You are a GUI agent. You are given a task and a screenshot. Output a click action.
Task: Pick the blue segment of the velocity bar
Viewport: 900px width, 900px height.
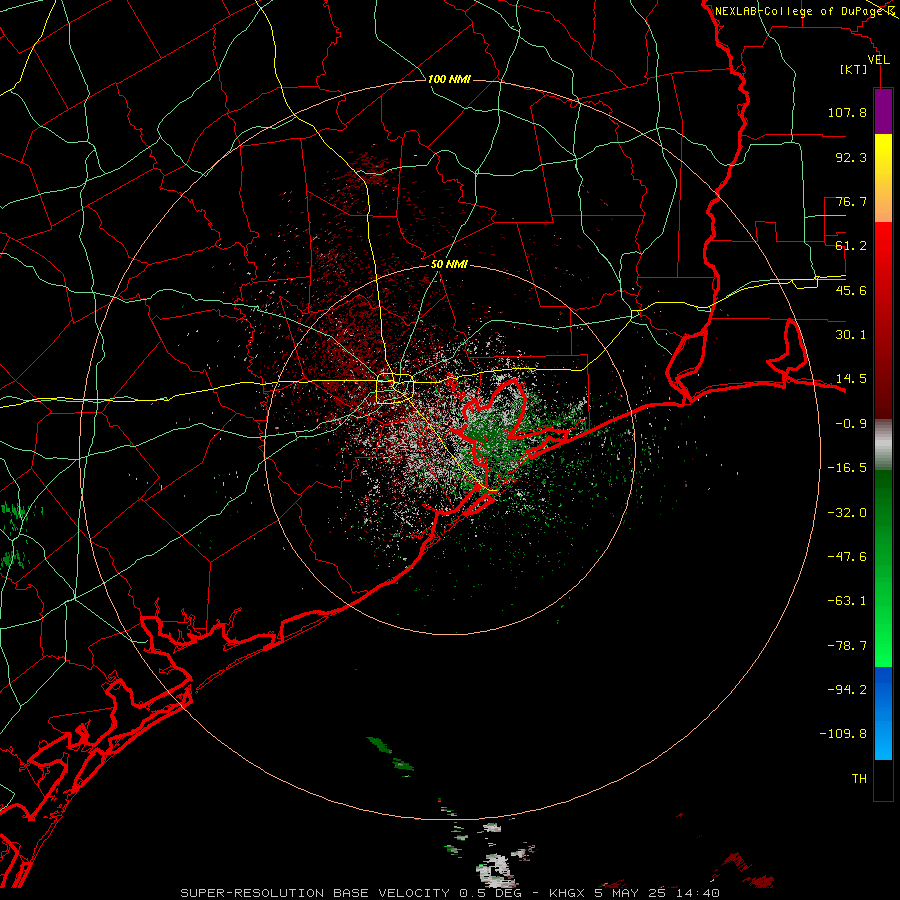coord(883,713)
